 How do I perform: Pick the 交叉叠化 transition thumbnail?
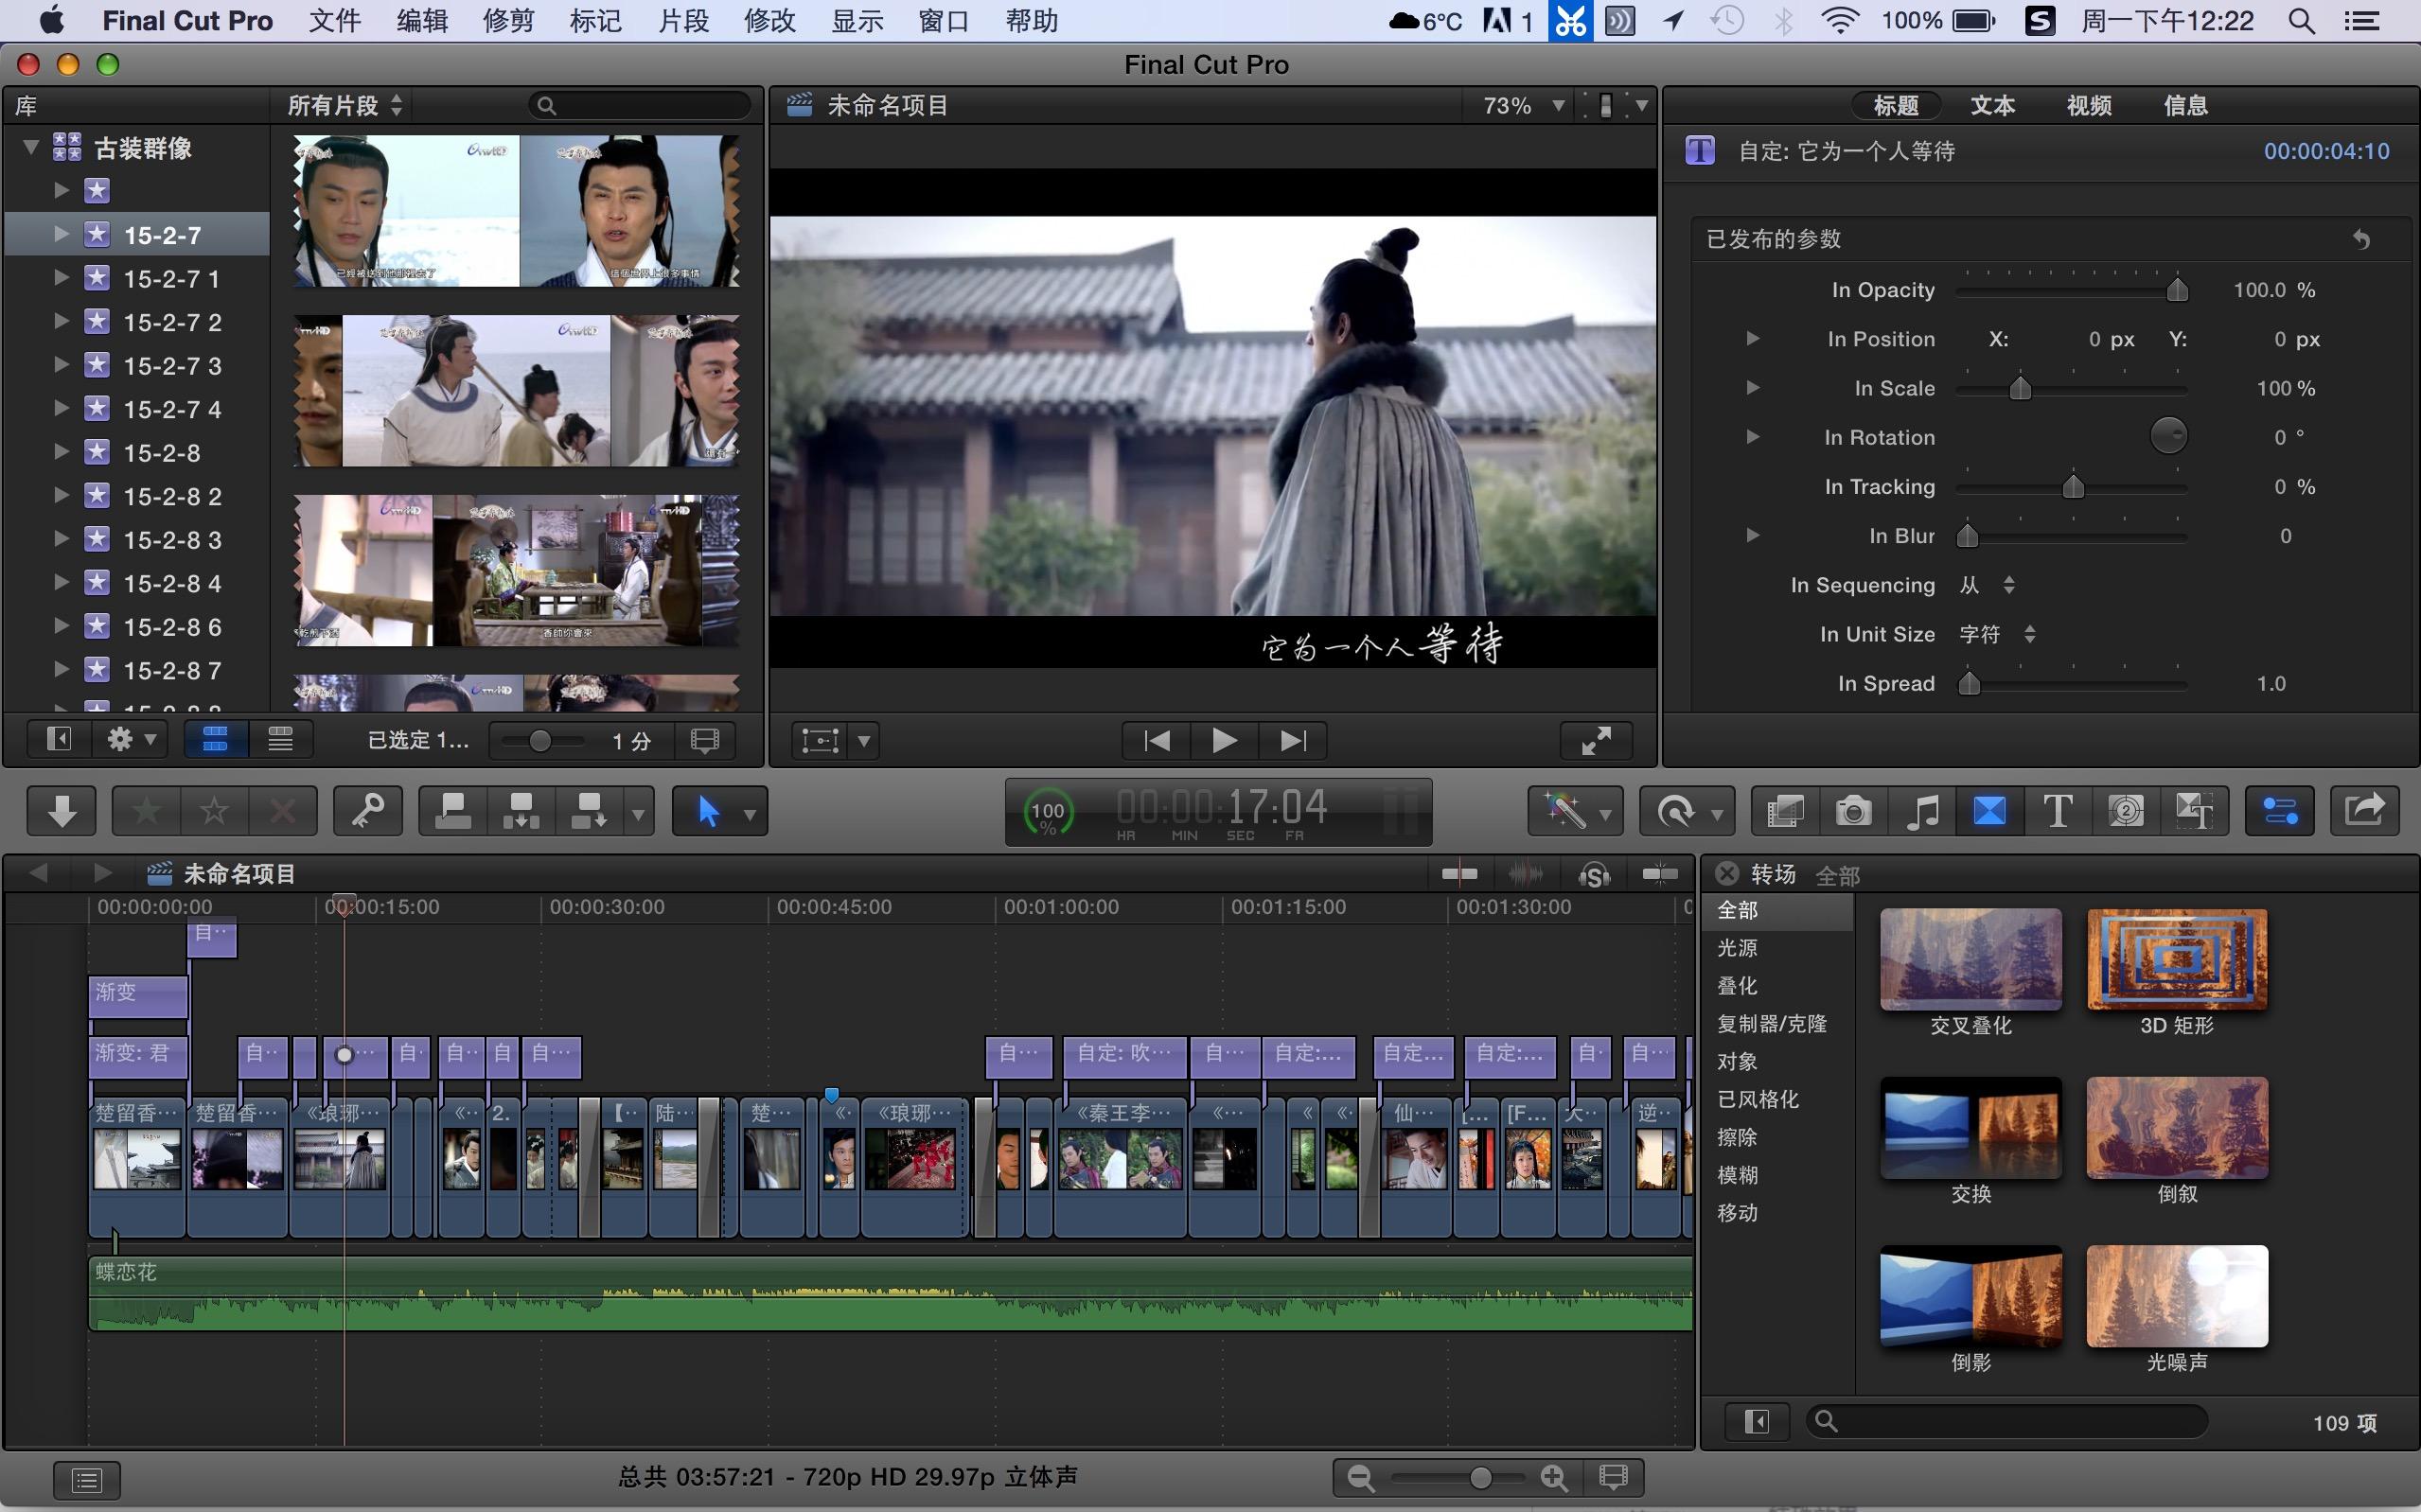coord(1970,959)
